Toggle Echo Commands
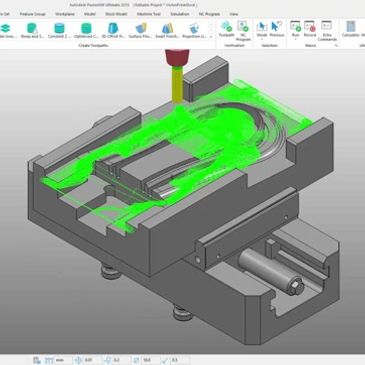Viewport: 365px width, 365px height. (327, 31)
